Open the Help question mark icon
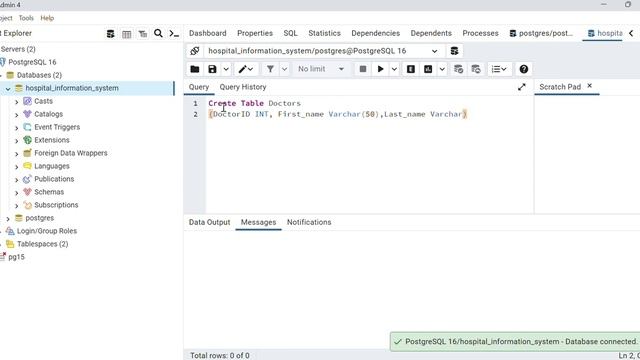The image size is (640, 360). pyautogui.click(x=524, y=69)
